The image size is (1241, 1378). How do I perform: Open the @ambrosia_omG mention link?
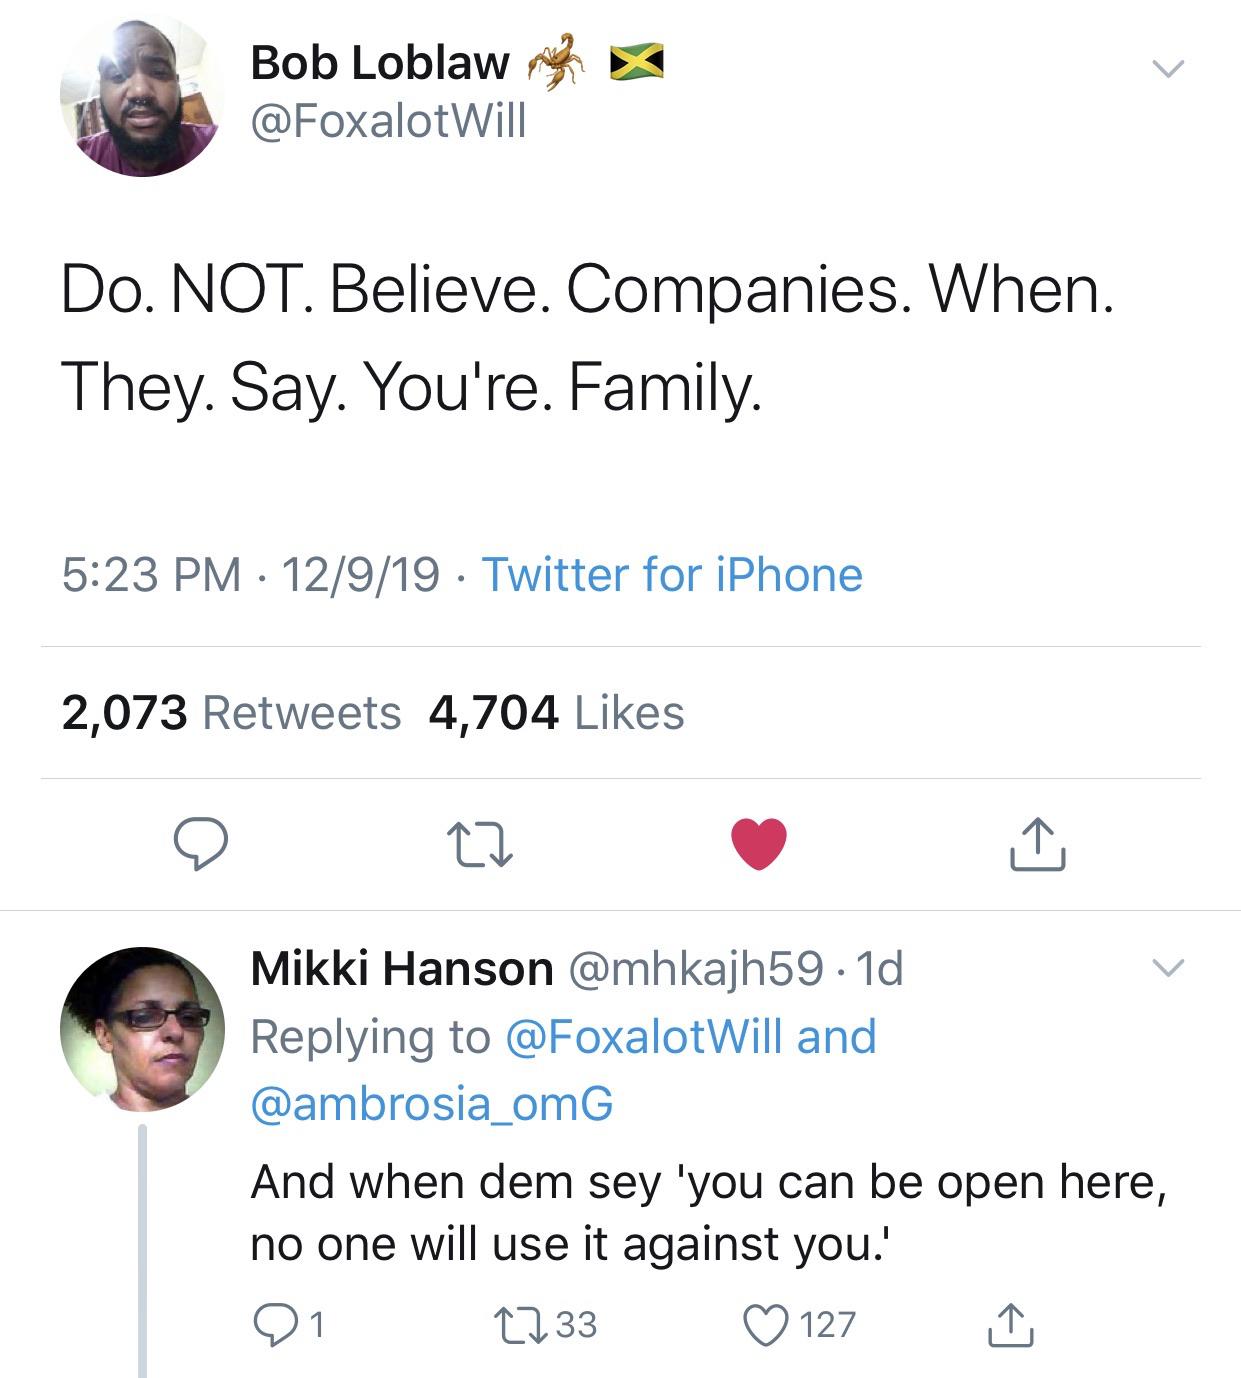point(431,1103)
